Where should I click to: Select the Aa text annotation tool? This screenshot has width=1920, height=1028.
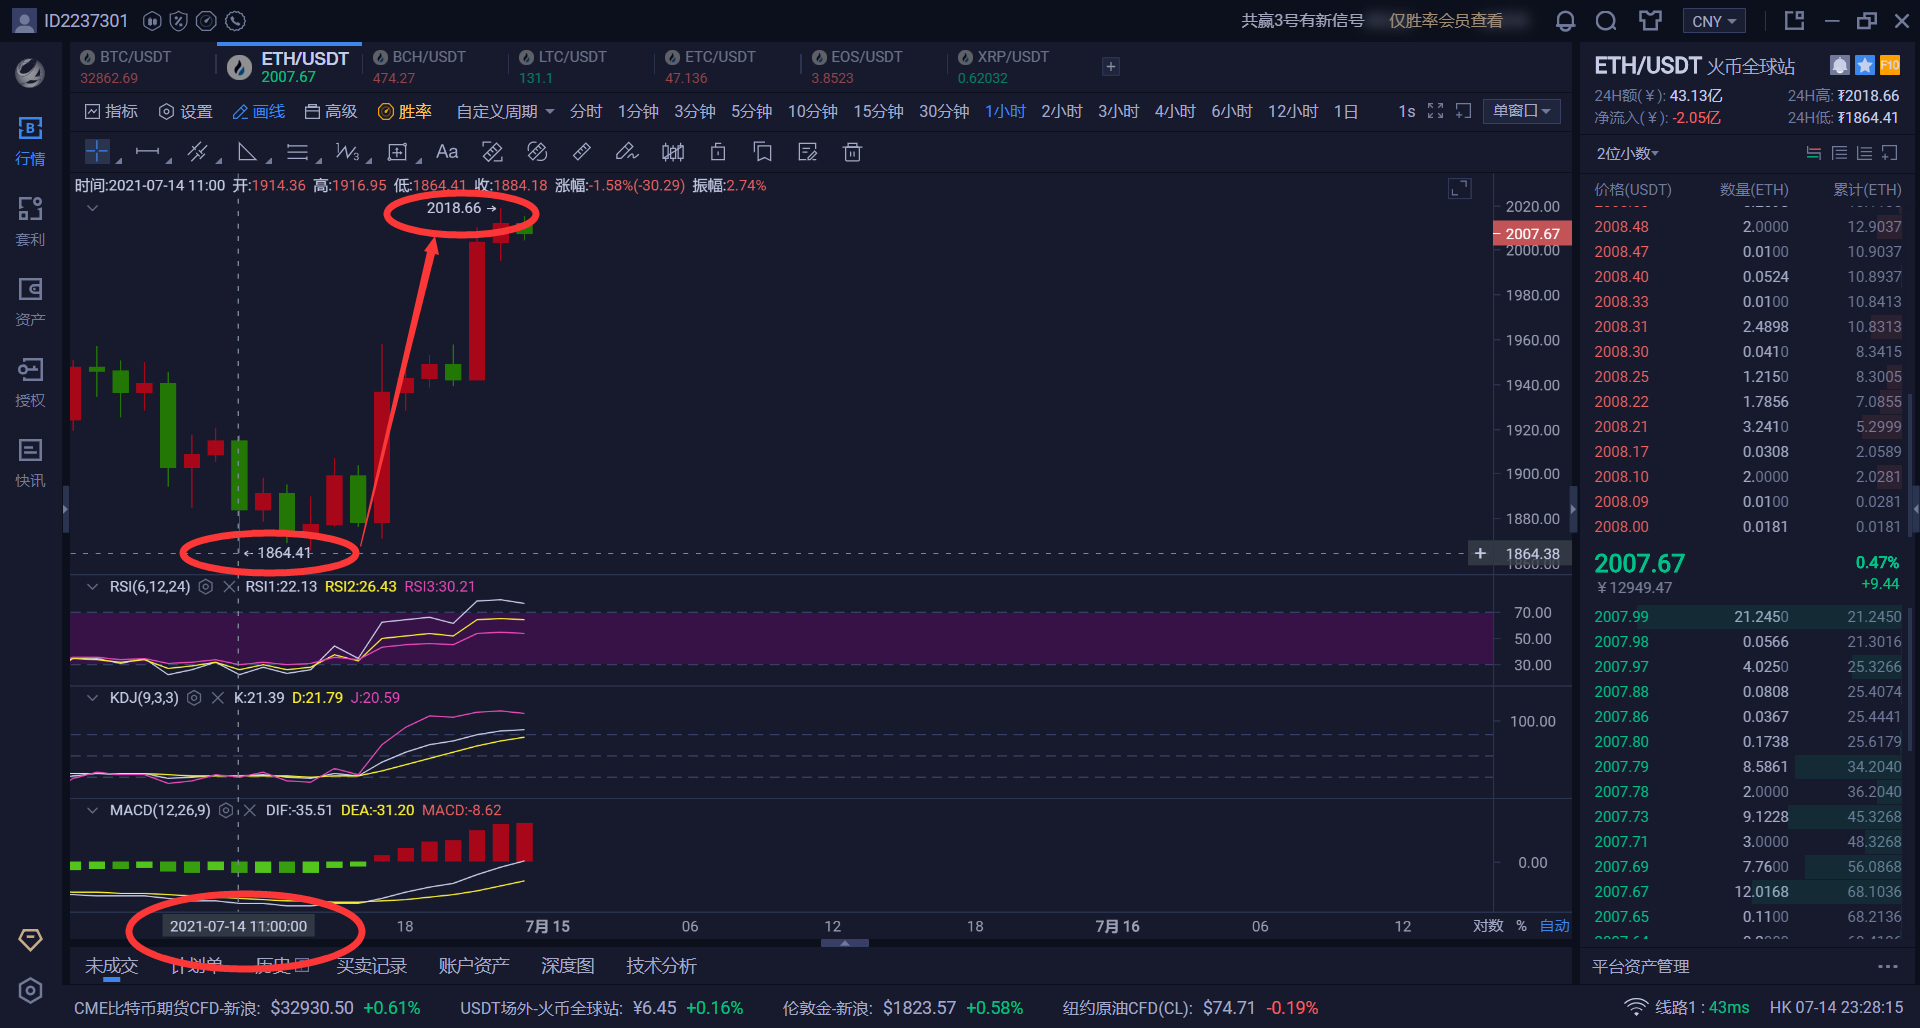[x=447, y=152]
